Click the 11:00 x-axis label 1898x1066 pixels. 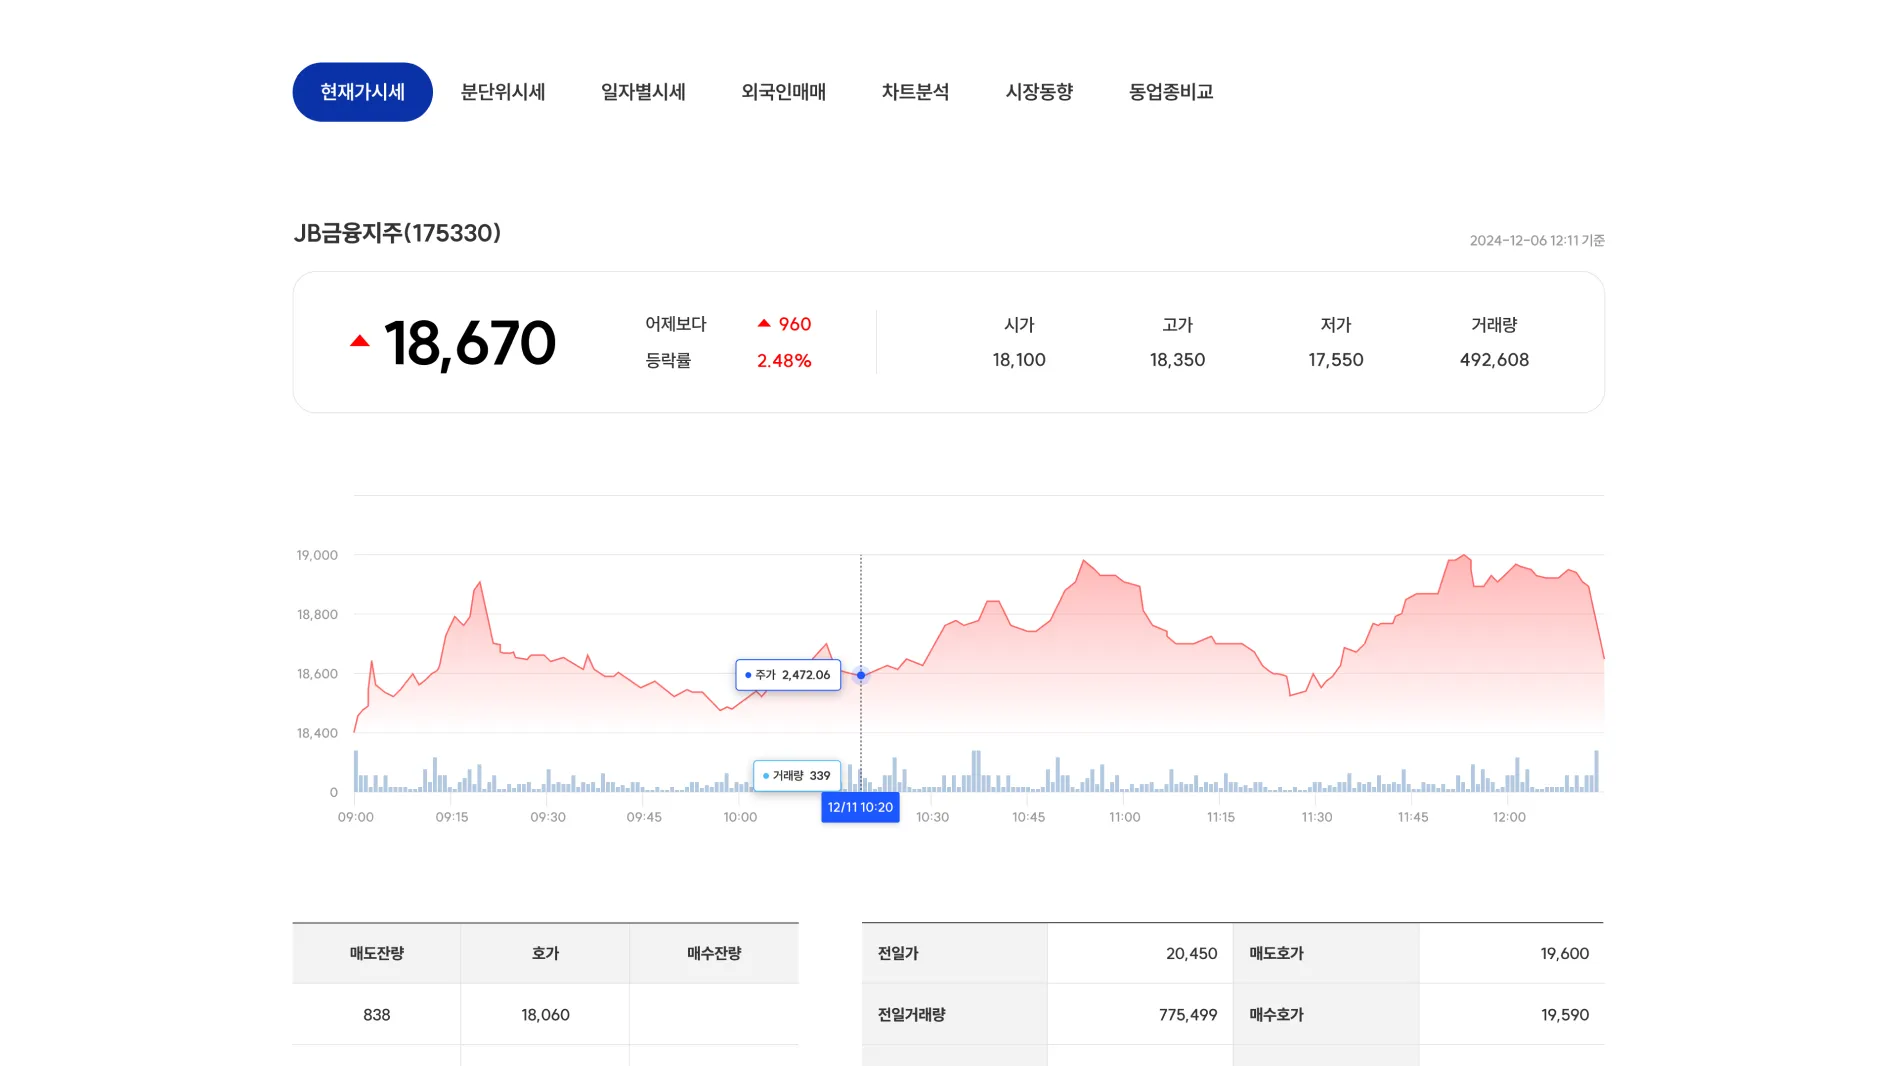point(1125,817)
